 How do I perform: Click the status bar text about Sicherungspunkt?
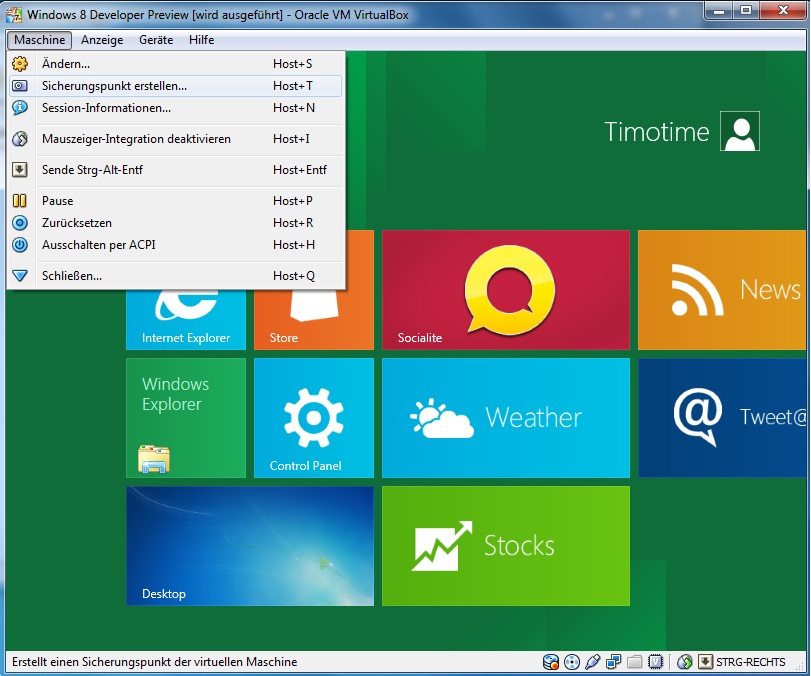point(155,662)
